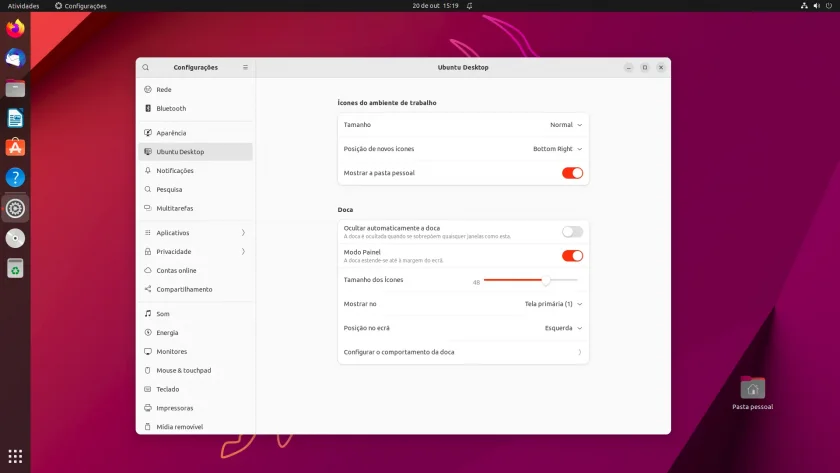Open Aparência settings panel
This screenshot has width=840, height=473.
click(x=196, y=133)
